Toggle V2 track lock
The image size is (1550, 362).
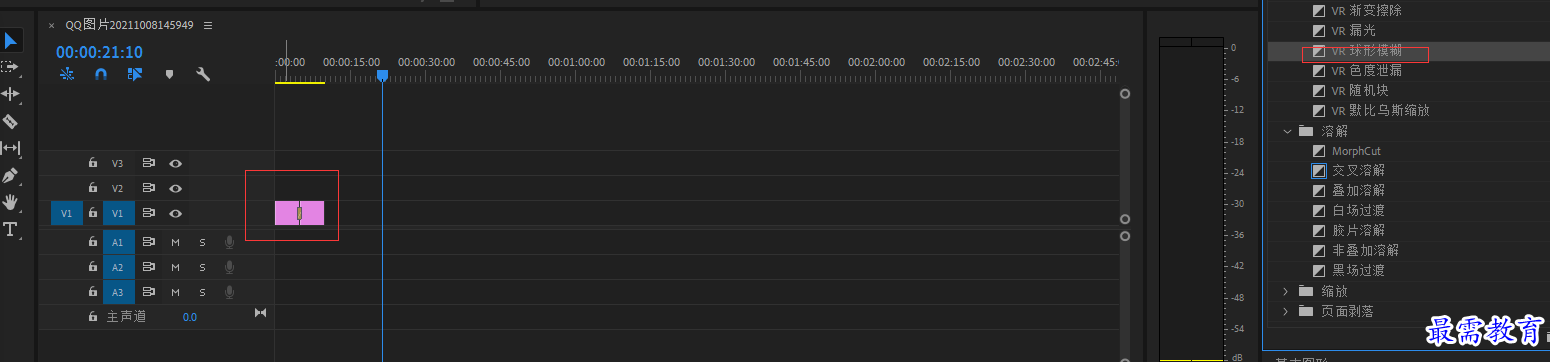click(93, 187)
